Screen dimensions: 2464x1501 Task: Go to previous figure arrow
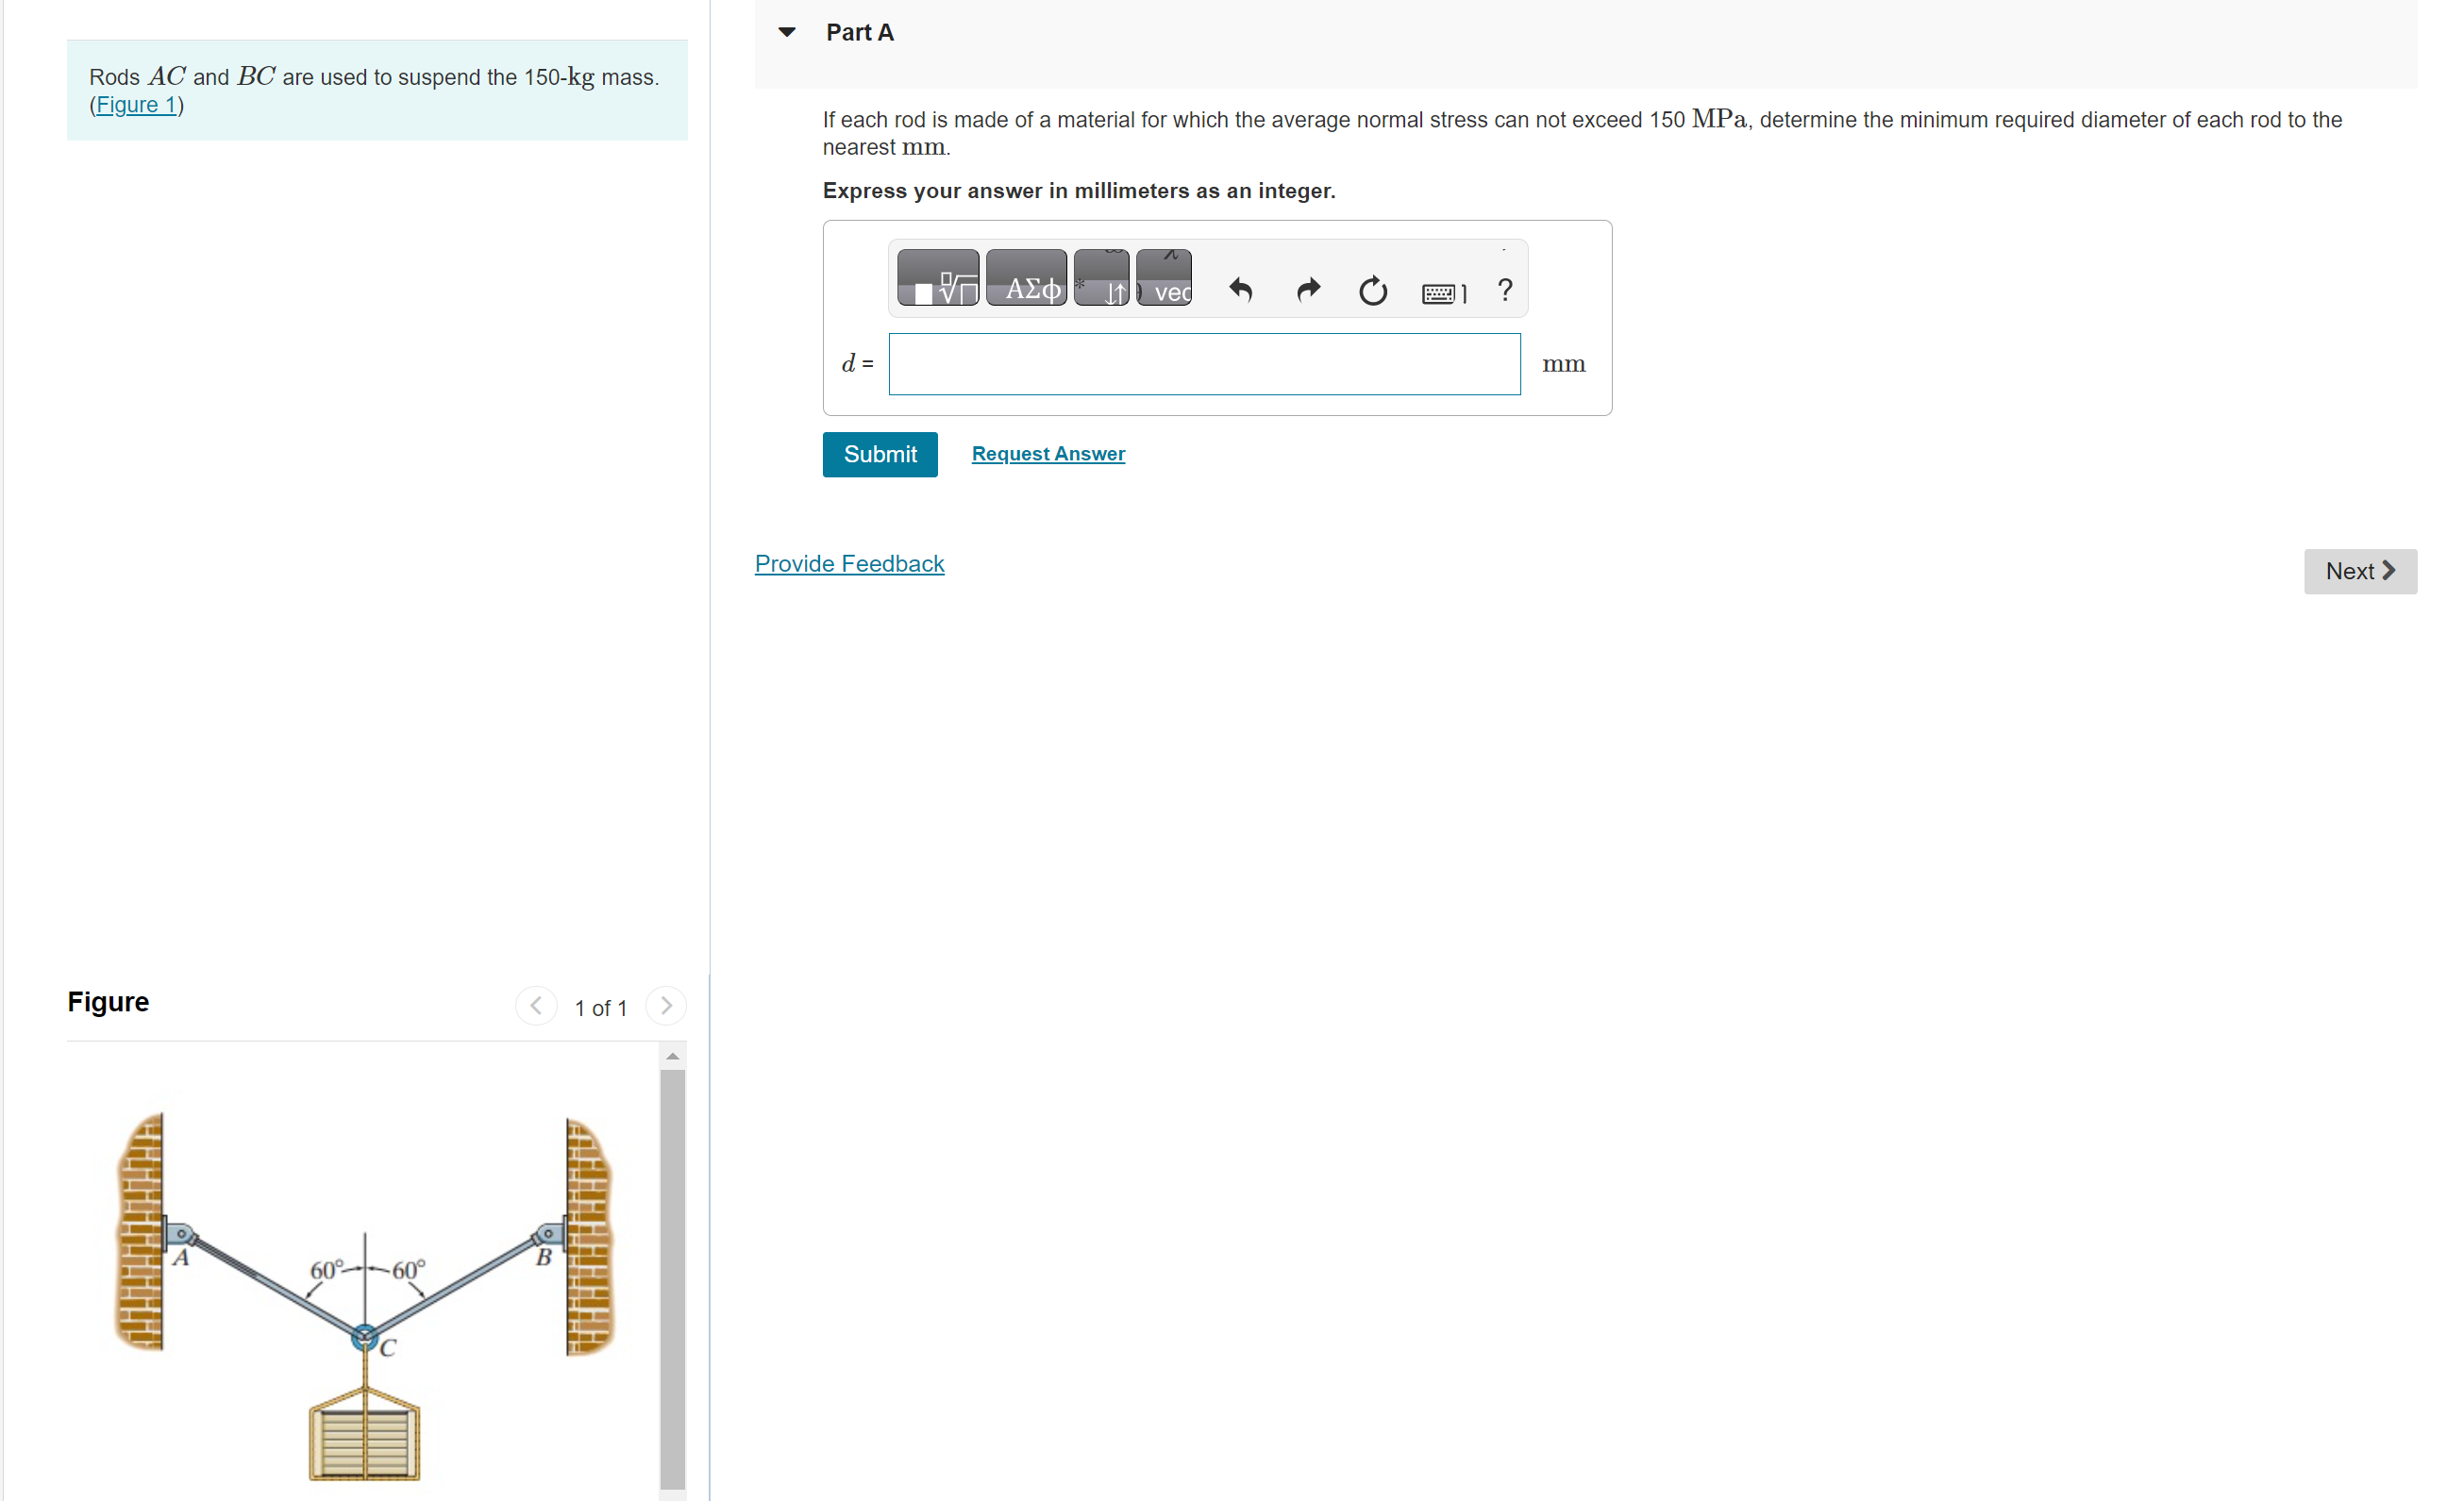[x=536, y=1005]
